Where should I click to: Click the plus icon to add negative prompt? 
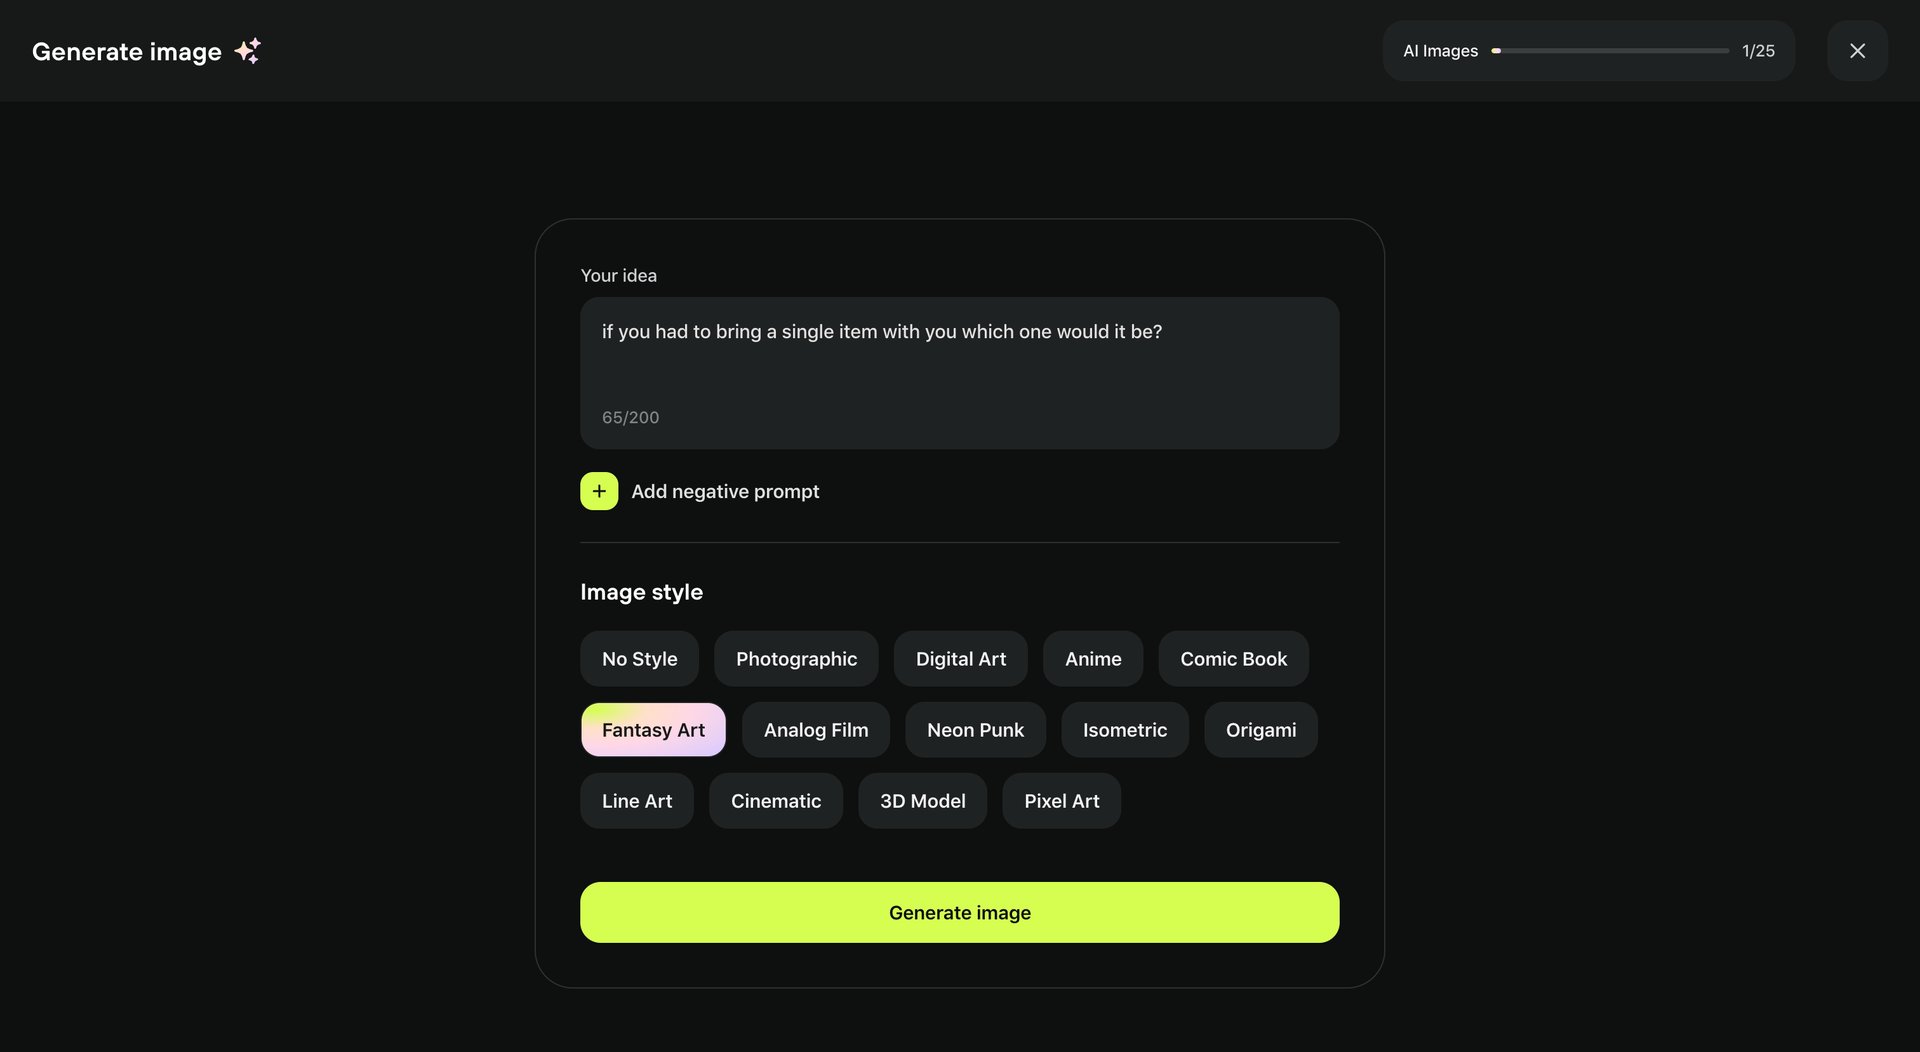[598, 491]
